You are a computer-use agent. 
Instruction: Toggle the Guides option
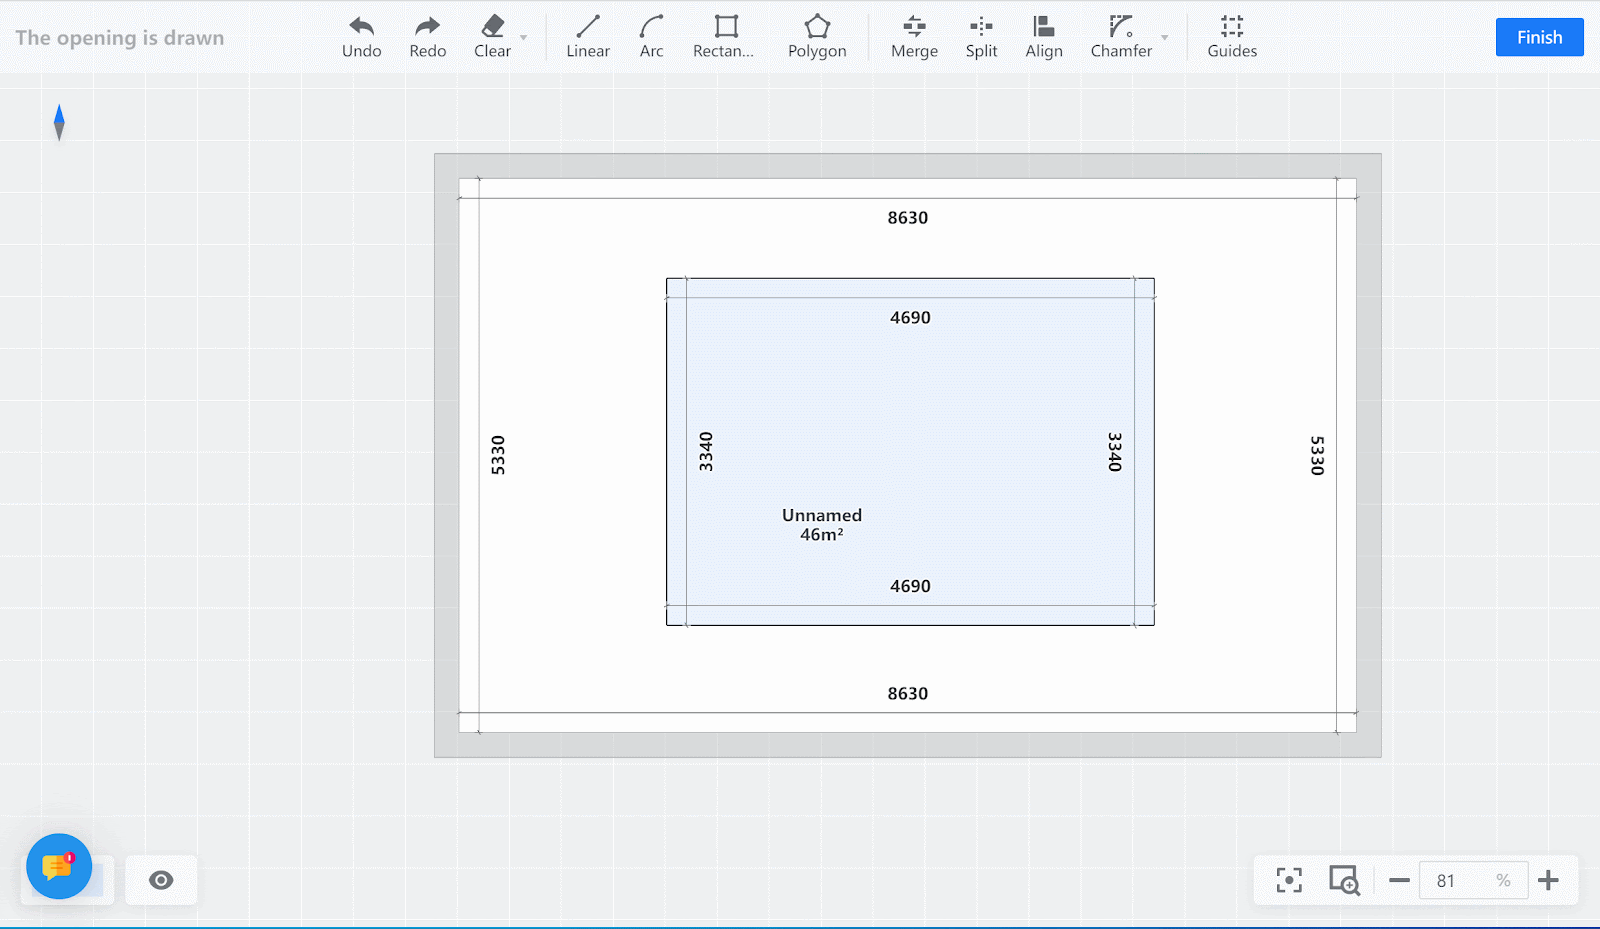point(1231,27)
